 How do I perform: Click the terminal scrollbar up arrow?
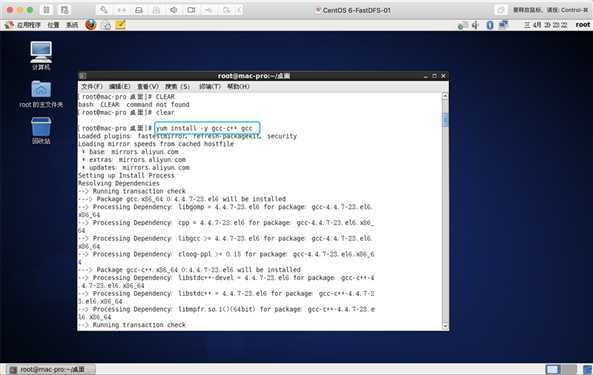pos(445,96)
